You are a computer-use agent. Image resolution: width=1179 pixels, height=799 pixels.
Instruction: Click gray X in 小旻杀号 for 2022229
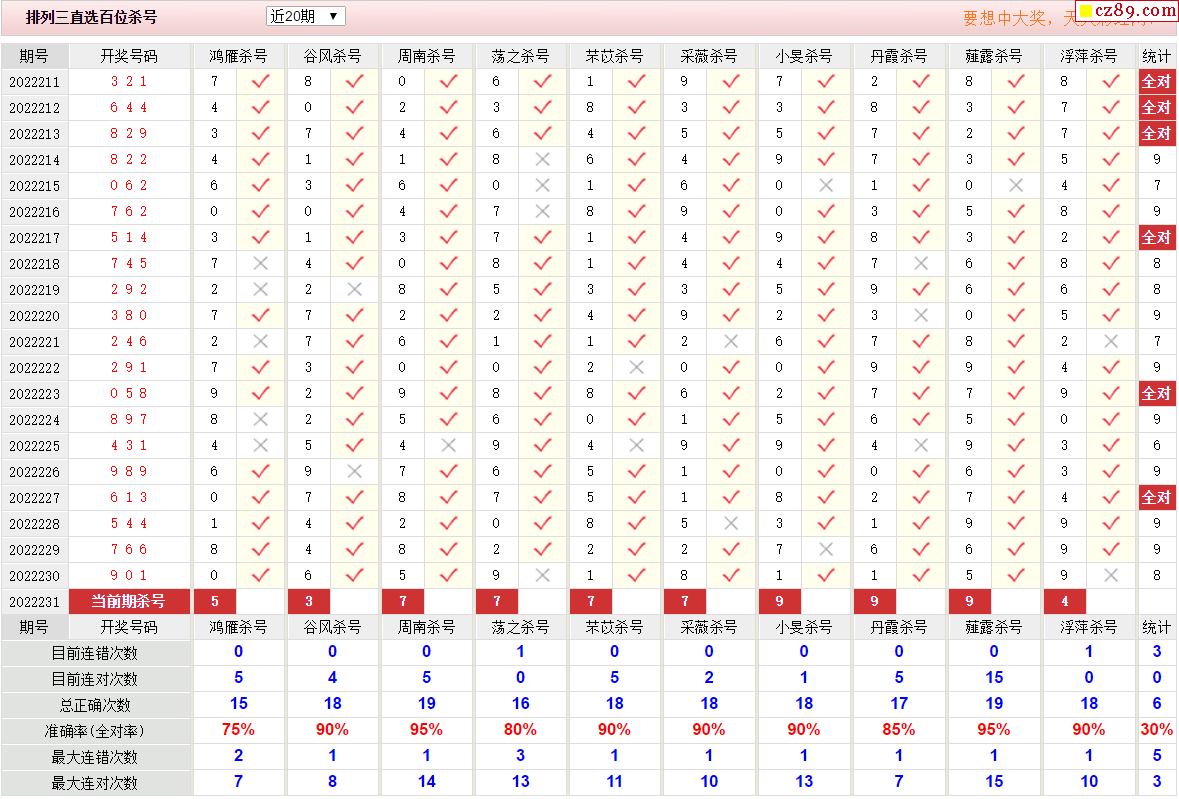click(x=826, y=549)
